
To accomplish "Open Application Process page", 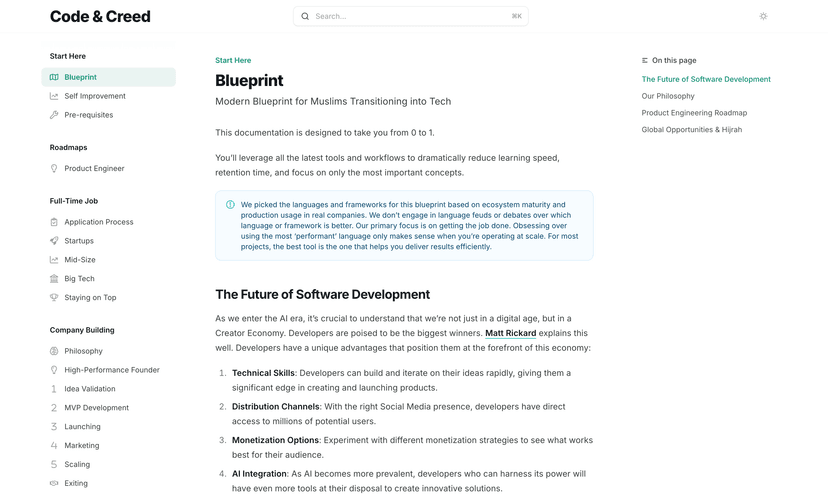I will point(109,222).
